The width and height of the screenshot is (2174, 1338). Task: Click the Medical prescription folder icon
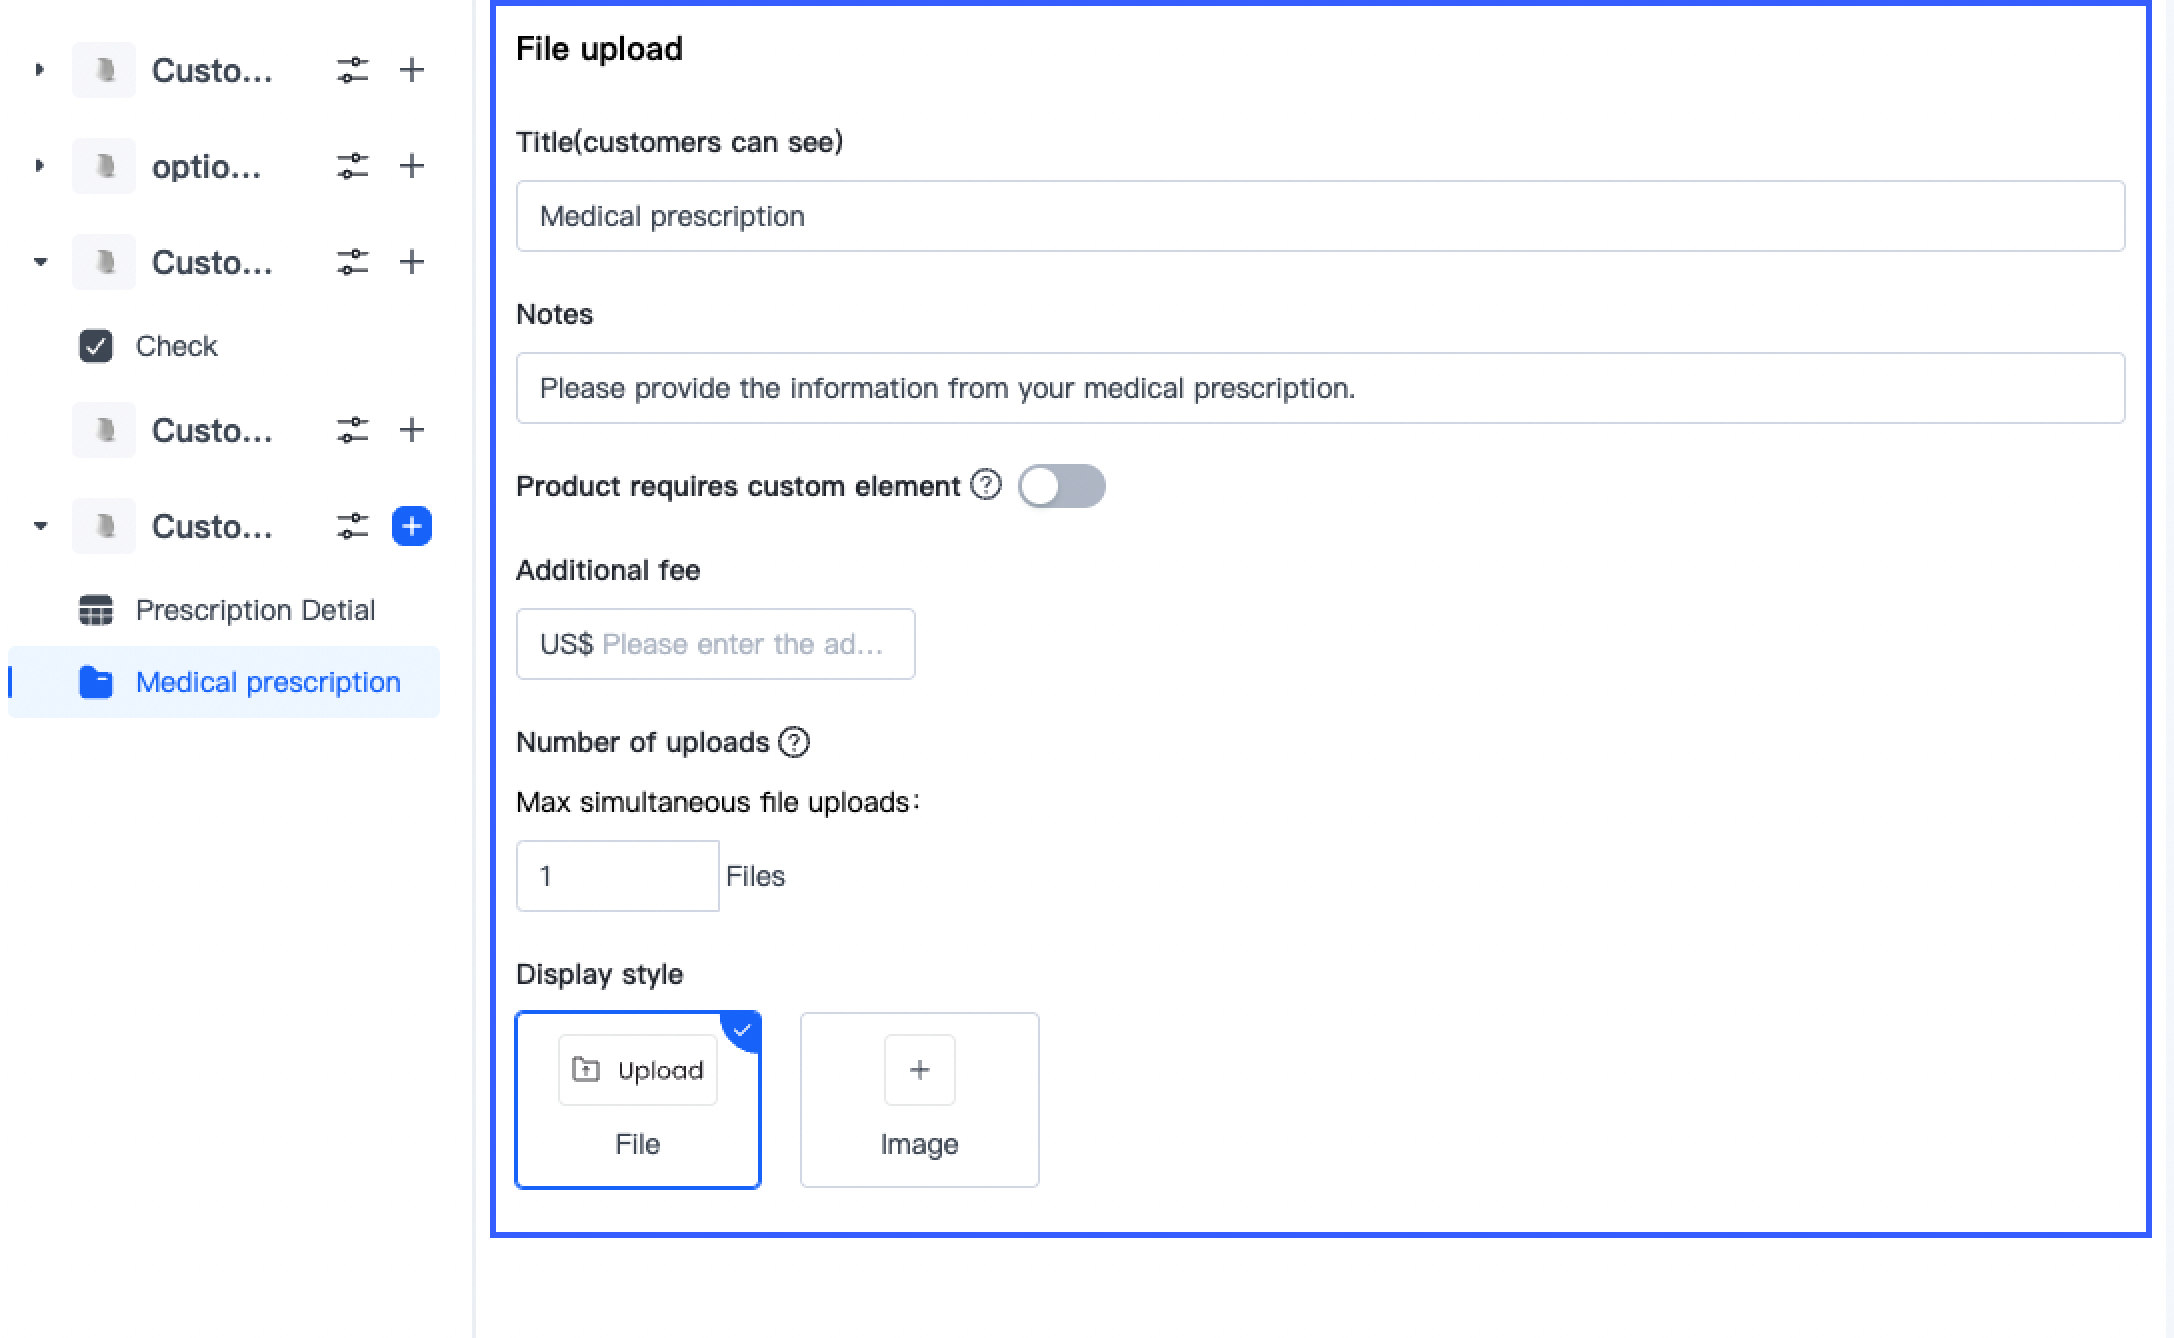pos(96,682)
